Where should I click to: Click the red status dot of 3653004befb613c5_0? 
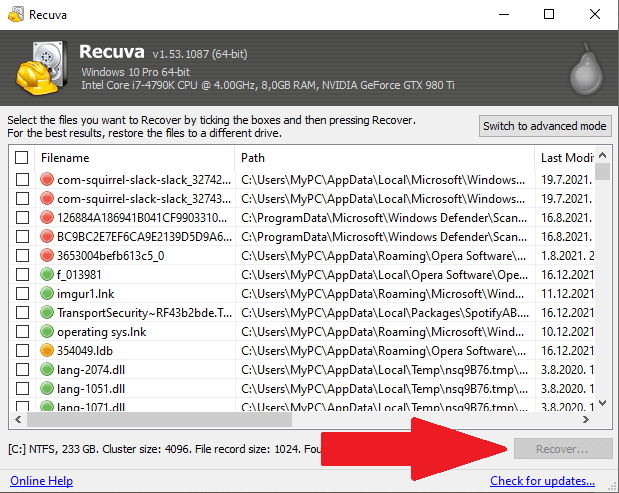coord(47,255)
